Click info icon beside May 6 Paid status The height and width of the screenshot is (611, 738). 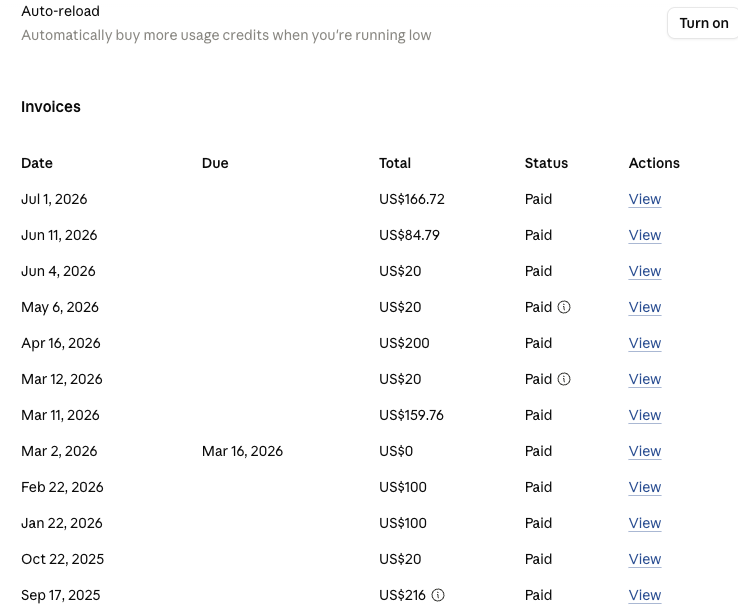[x=564, y=307]
